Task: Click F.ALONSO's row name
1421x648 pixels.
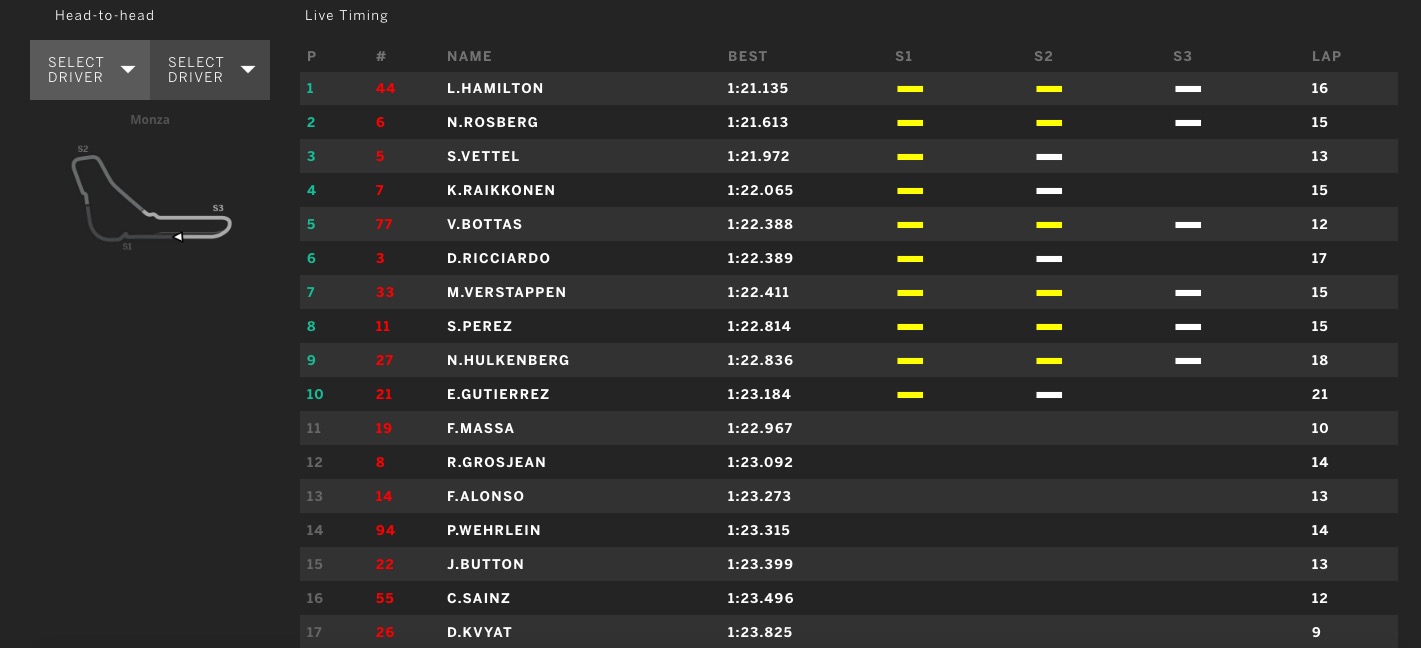Action: point(485,497)
